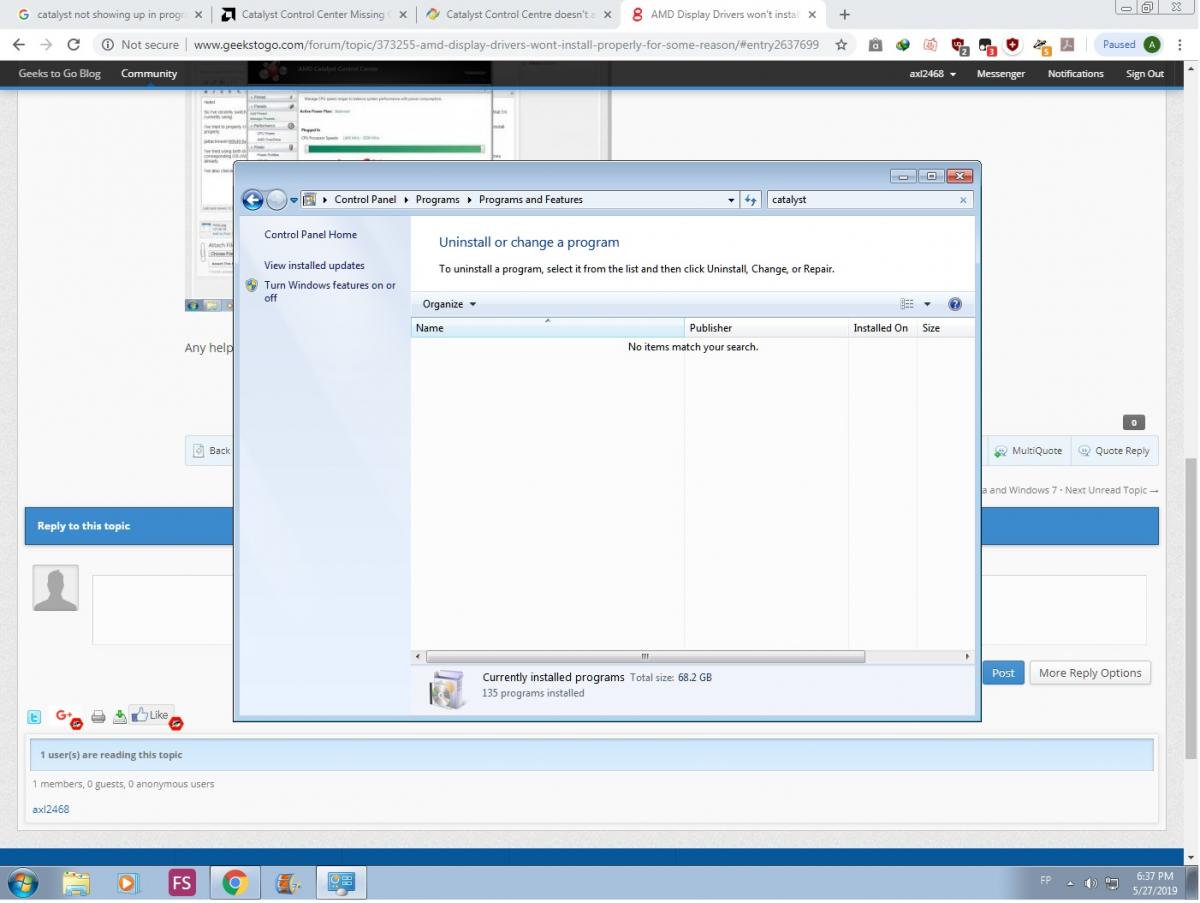Open Control Panel Home link
Image resolution: width=1200 pixels, height=903 pixels.
pos(310,235)
